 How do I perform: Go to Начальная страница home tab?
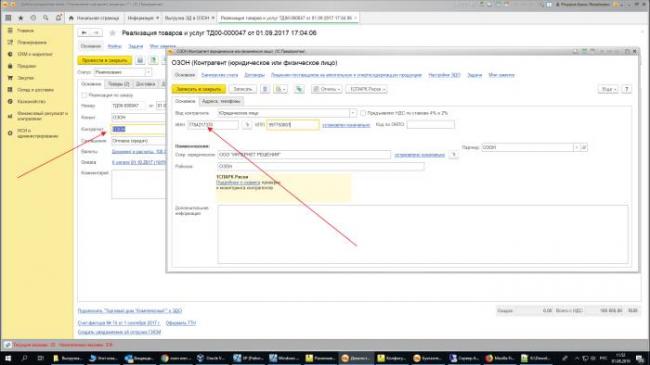tap(94, 18)
